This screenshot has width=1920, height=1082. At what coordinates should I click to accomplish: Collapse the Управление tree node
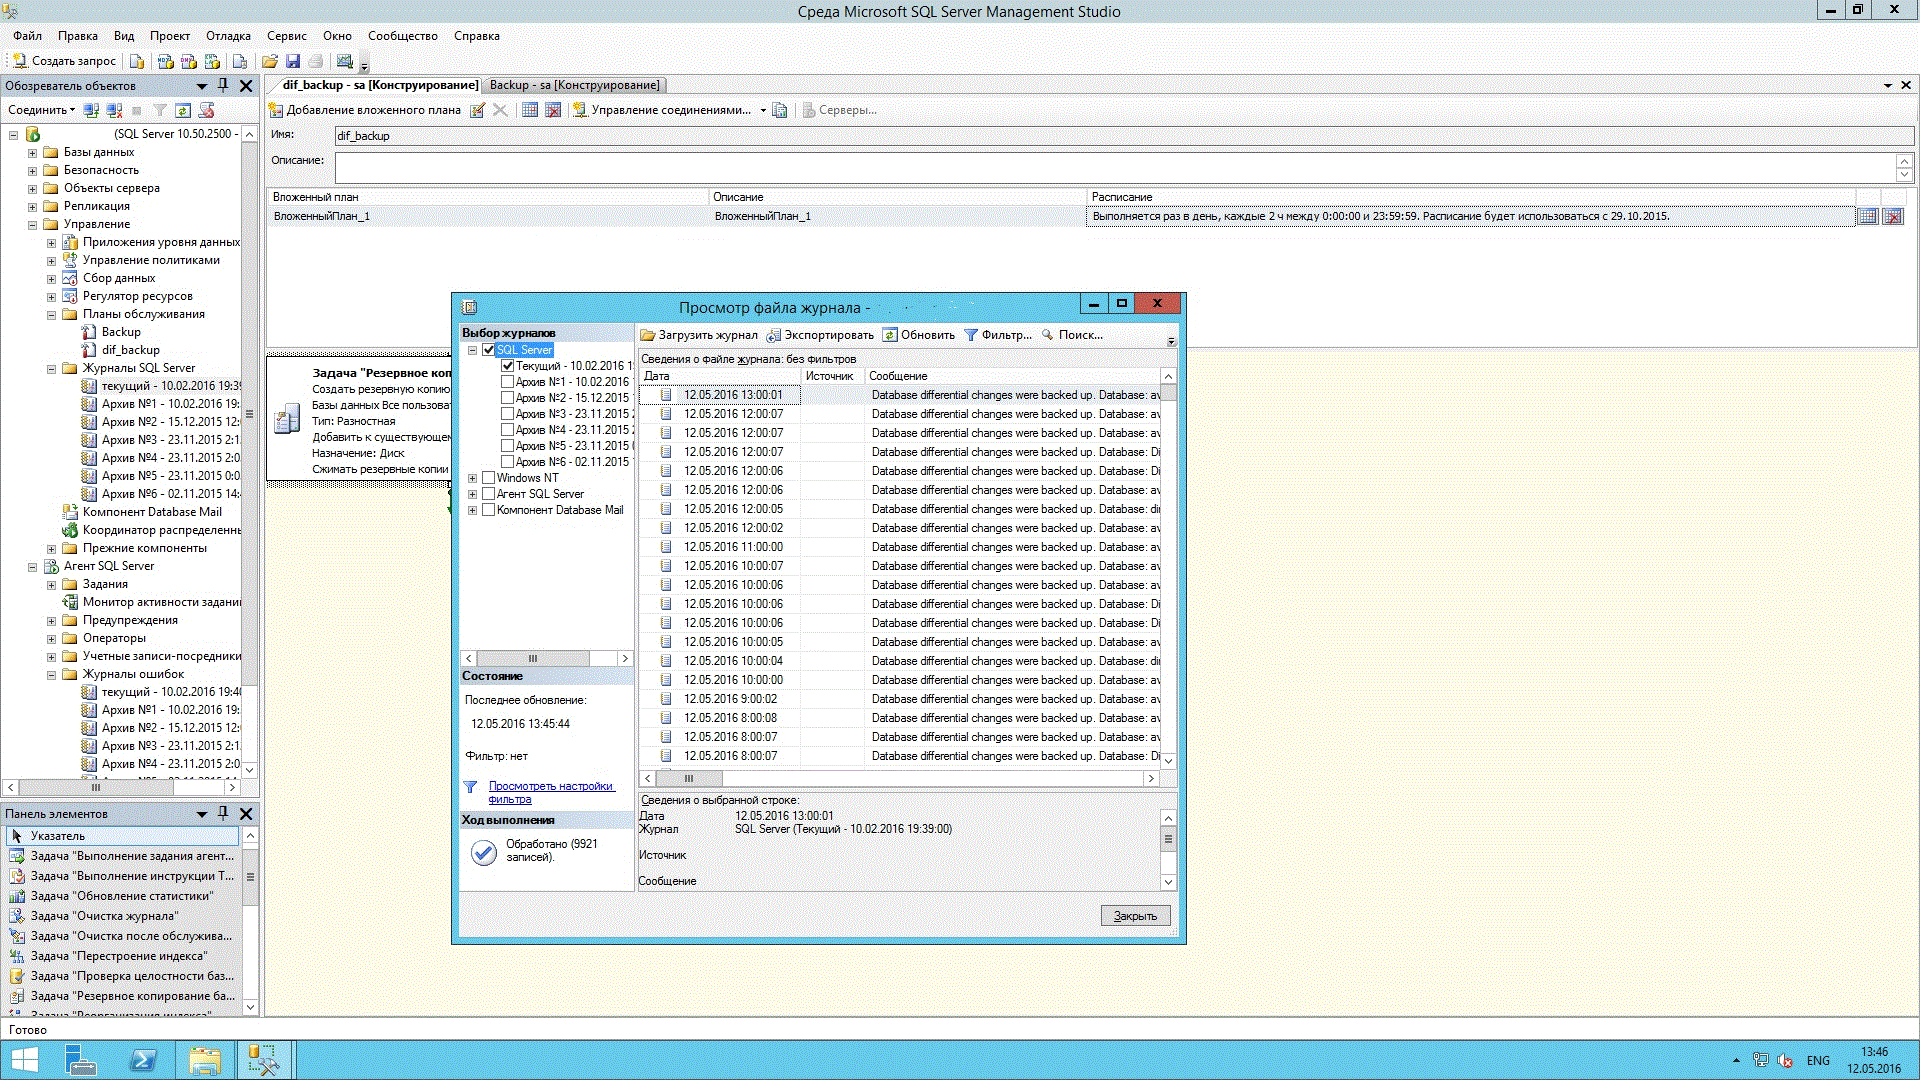coord(32,225)
